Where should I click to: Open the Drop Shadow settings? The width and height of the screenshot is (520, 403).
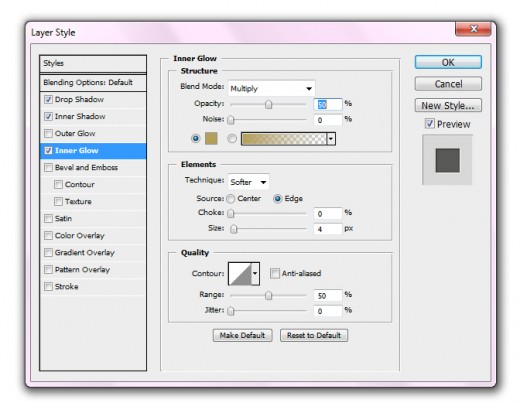pos(79,99)
